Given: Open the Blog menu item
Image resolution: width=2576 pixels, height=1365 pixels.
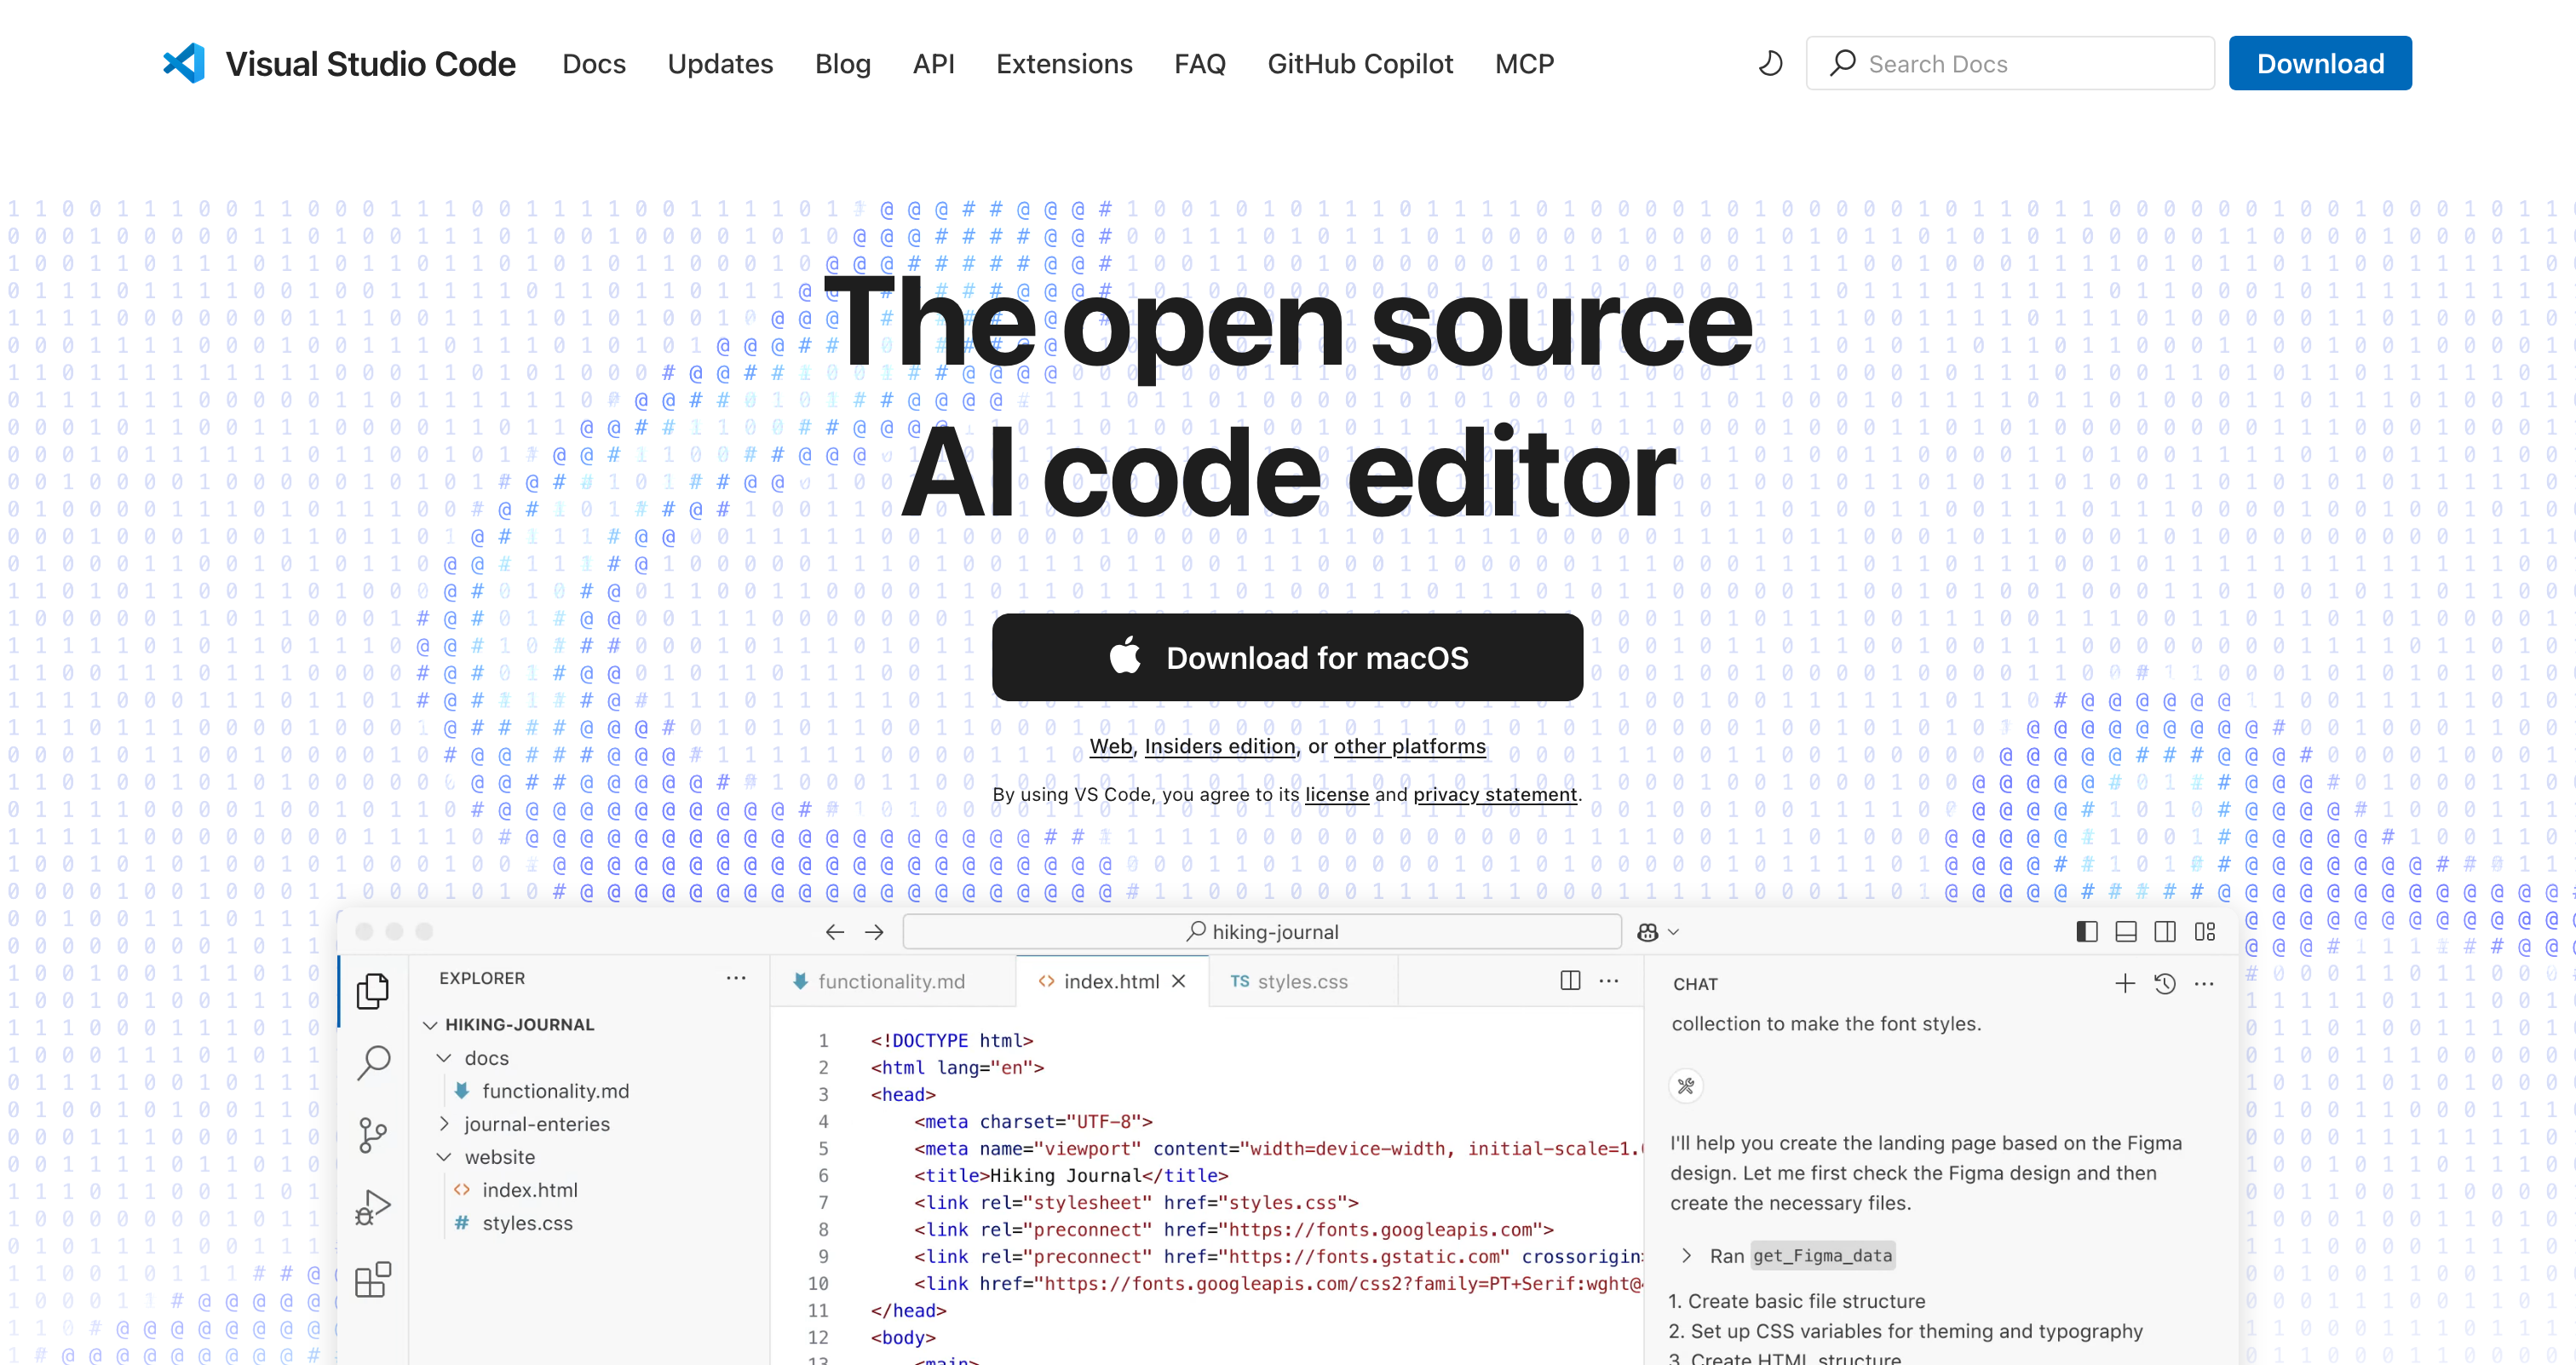Looking at the screenshot, I should point(842,64).
